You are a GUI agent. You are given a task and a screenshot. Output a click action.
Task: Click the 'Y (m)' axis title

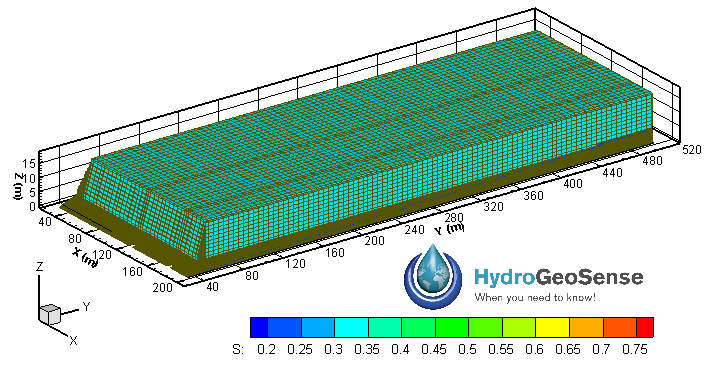pyautogui.click(x=449, y=229)
